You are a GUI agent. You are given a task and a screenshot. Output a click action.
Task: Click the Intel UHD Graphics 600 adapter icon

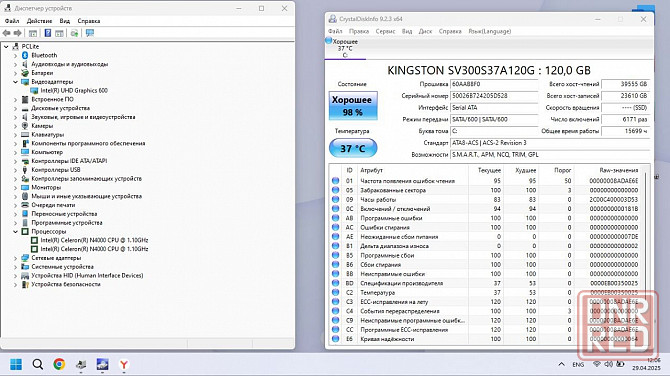point(34,91)
